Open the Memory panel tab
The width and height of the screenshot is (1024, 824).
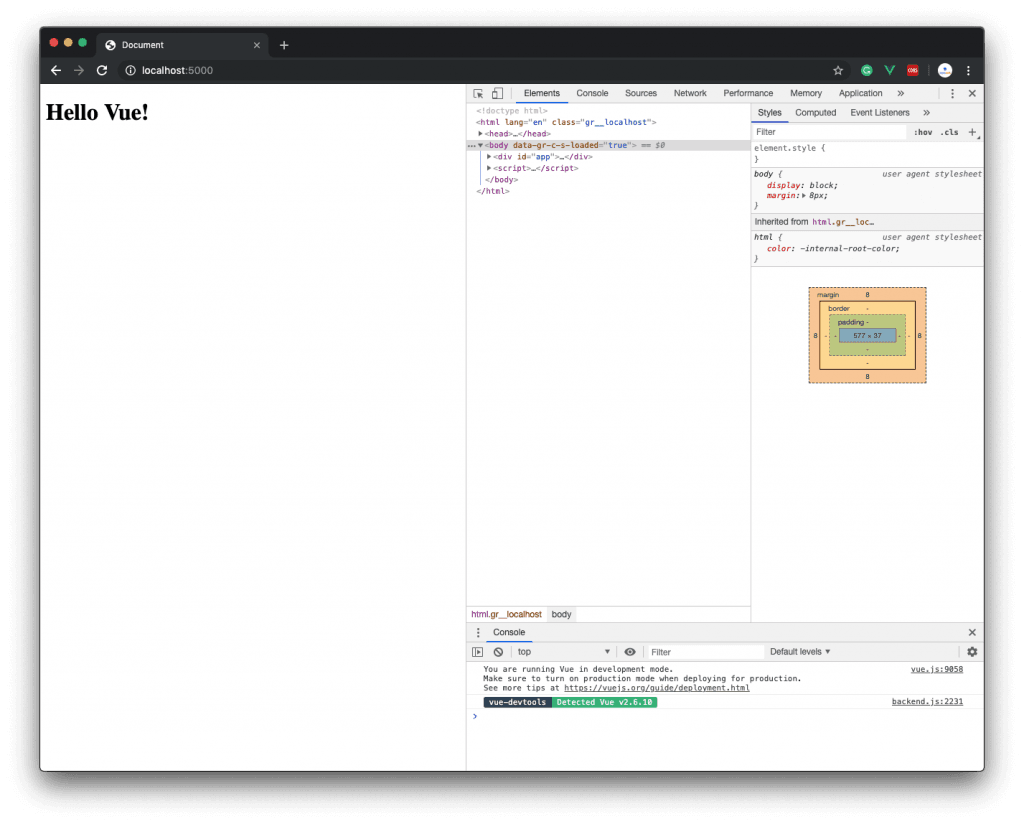tap(806, 93)
